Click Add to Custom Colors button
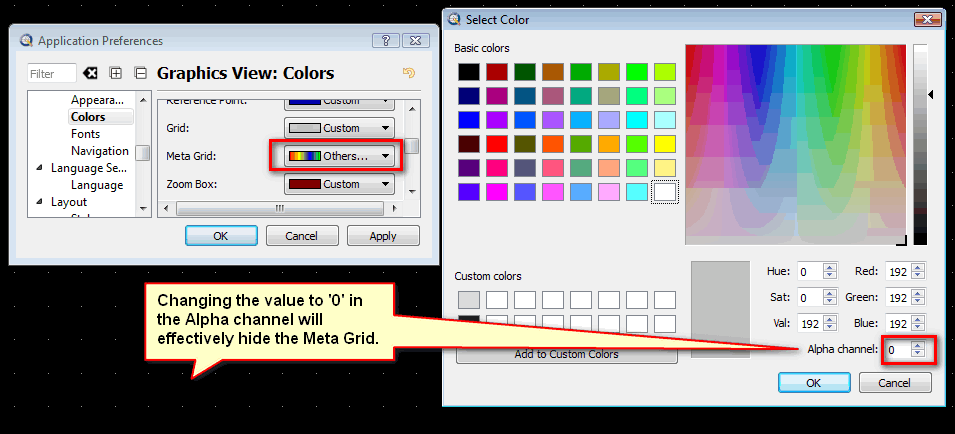 (566, 354)
